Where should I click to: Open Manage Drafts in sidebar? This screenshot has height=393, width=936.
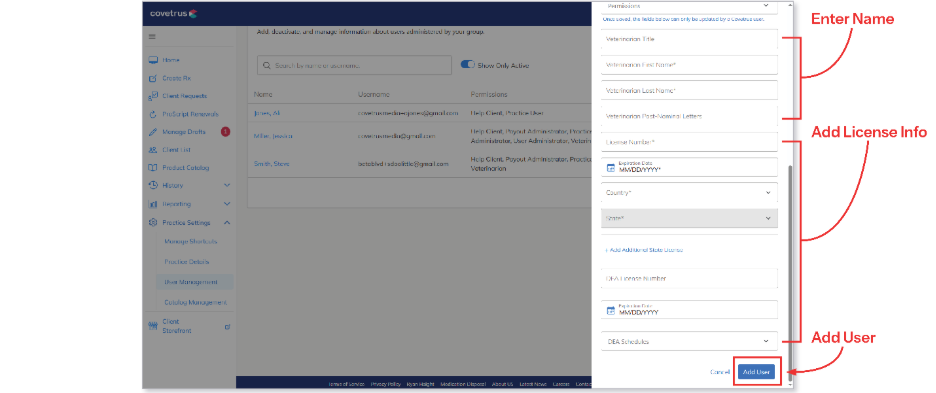[x=184, y=132]
